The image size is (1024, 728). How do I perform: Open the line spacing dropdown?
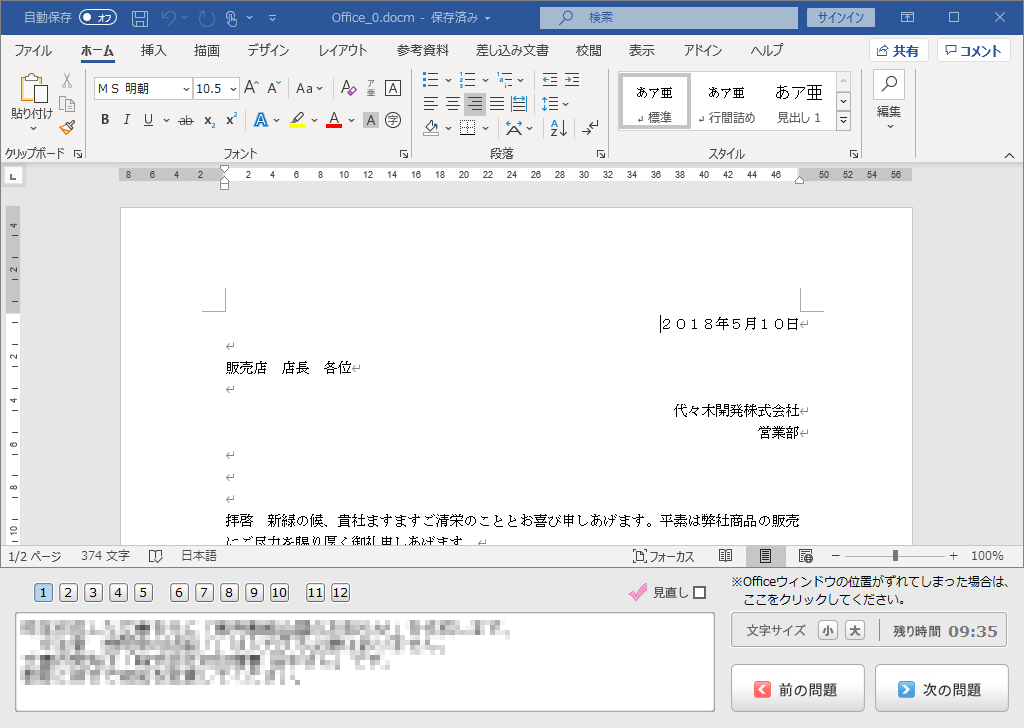tap(555, 103)
